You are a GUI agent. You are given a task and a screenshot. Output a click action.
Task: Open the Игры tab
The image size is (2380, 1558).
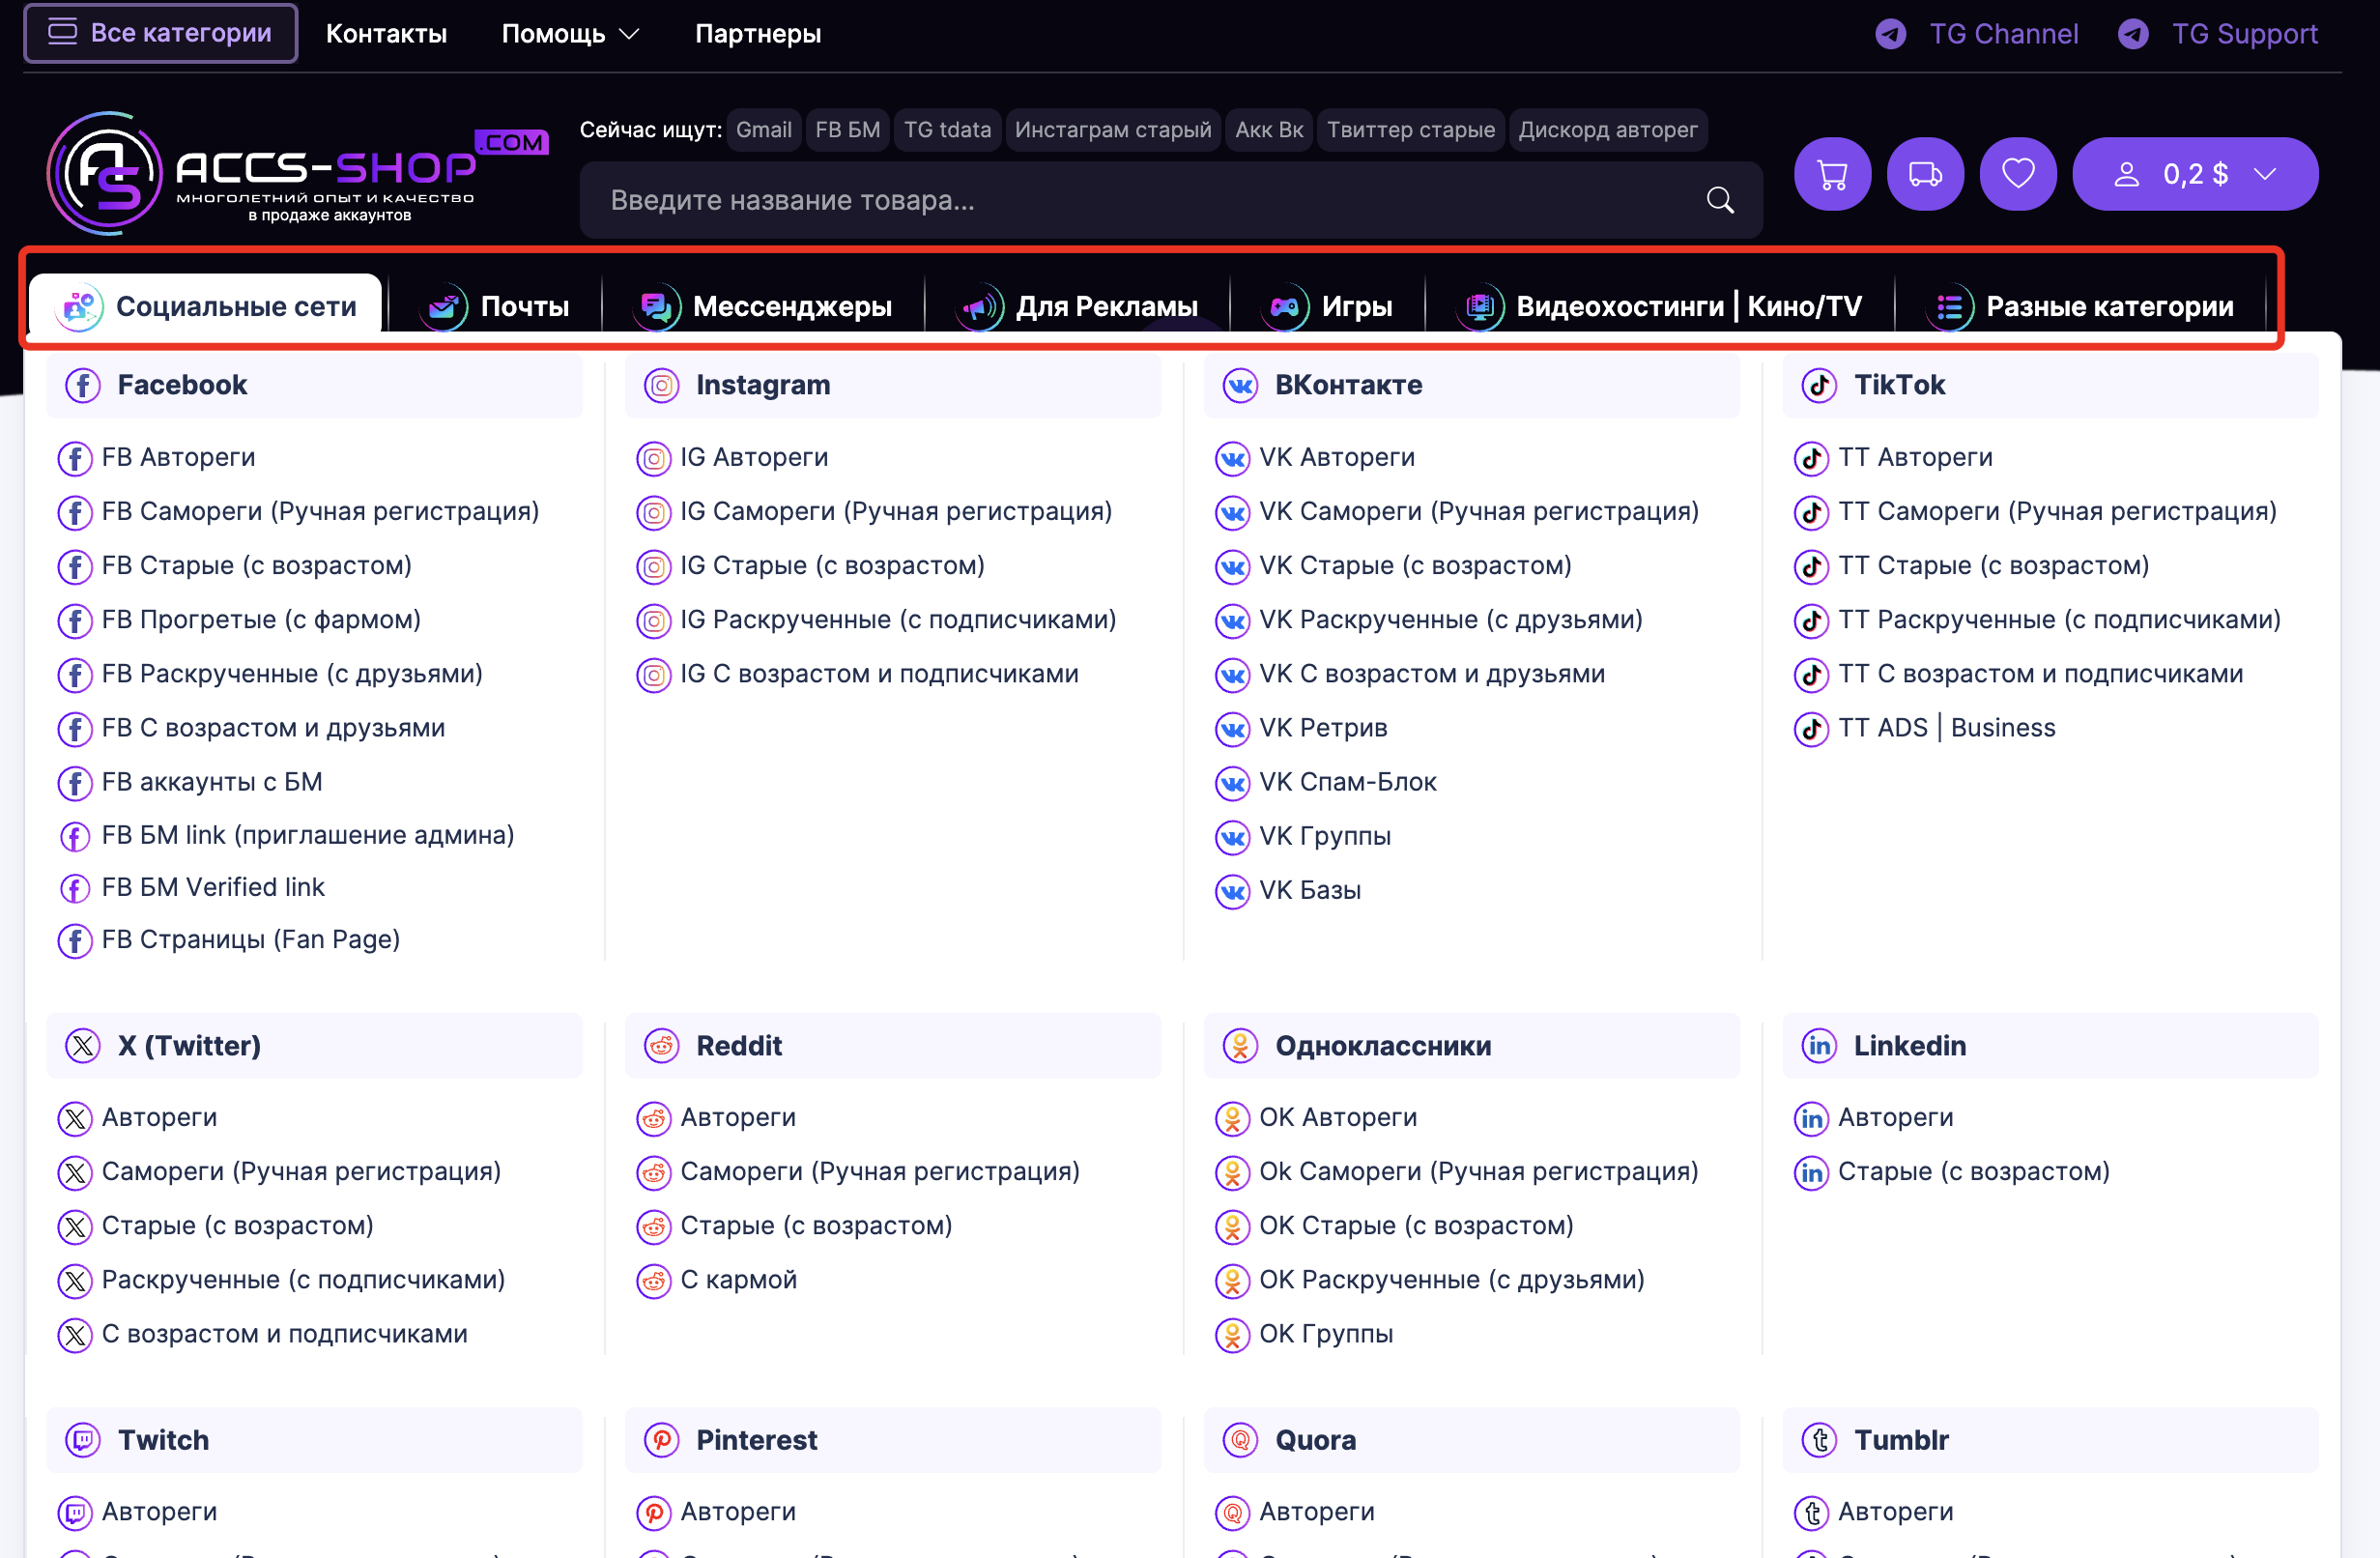1330,306
